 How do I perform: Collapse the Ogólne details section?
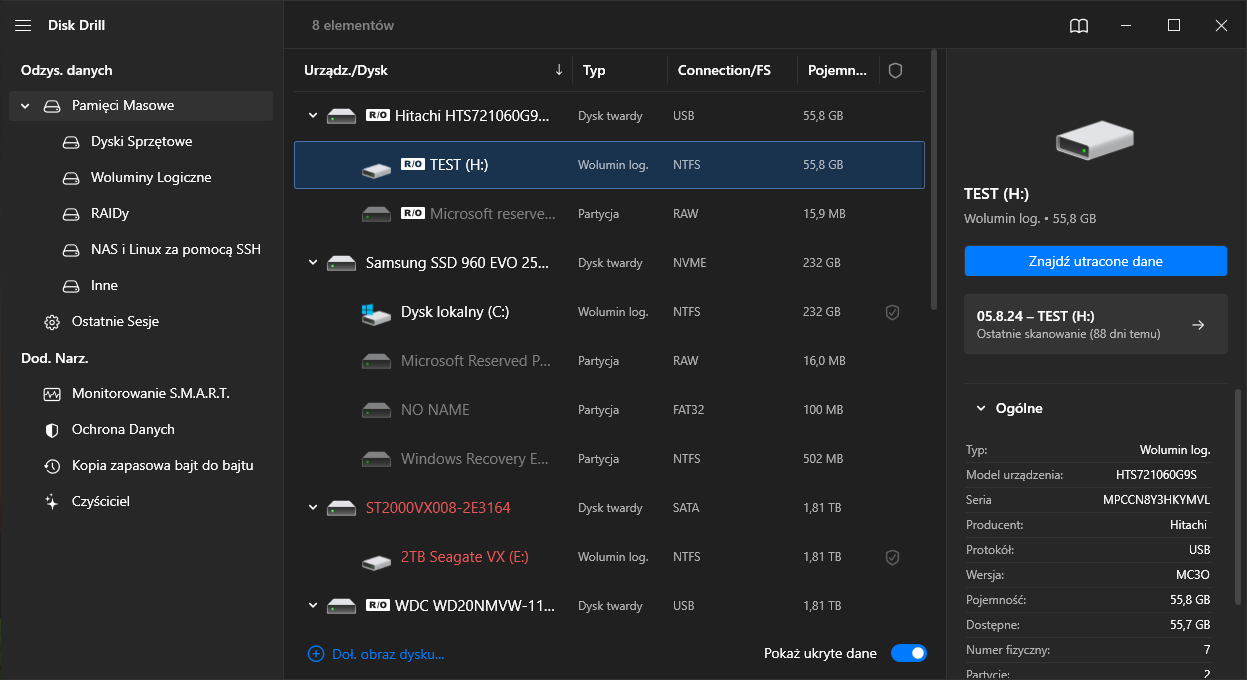982,408
